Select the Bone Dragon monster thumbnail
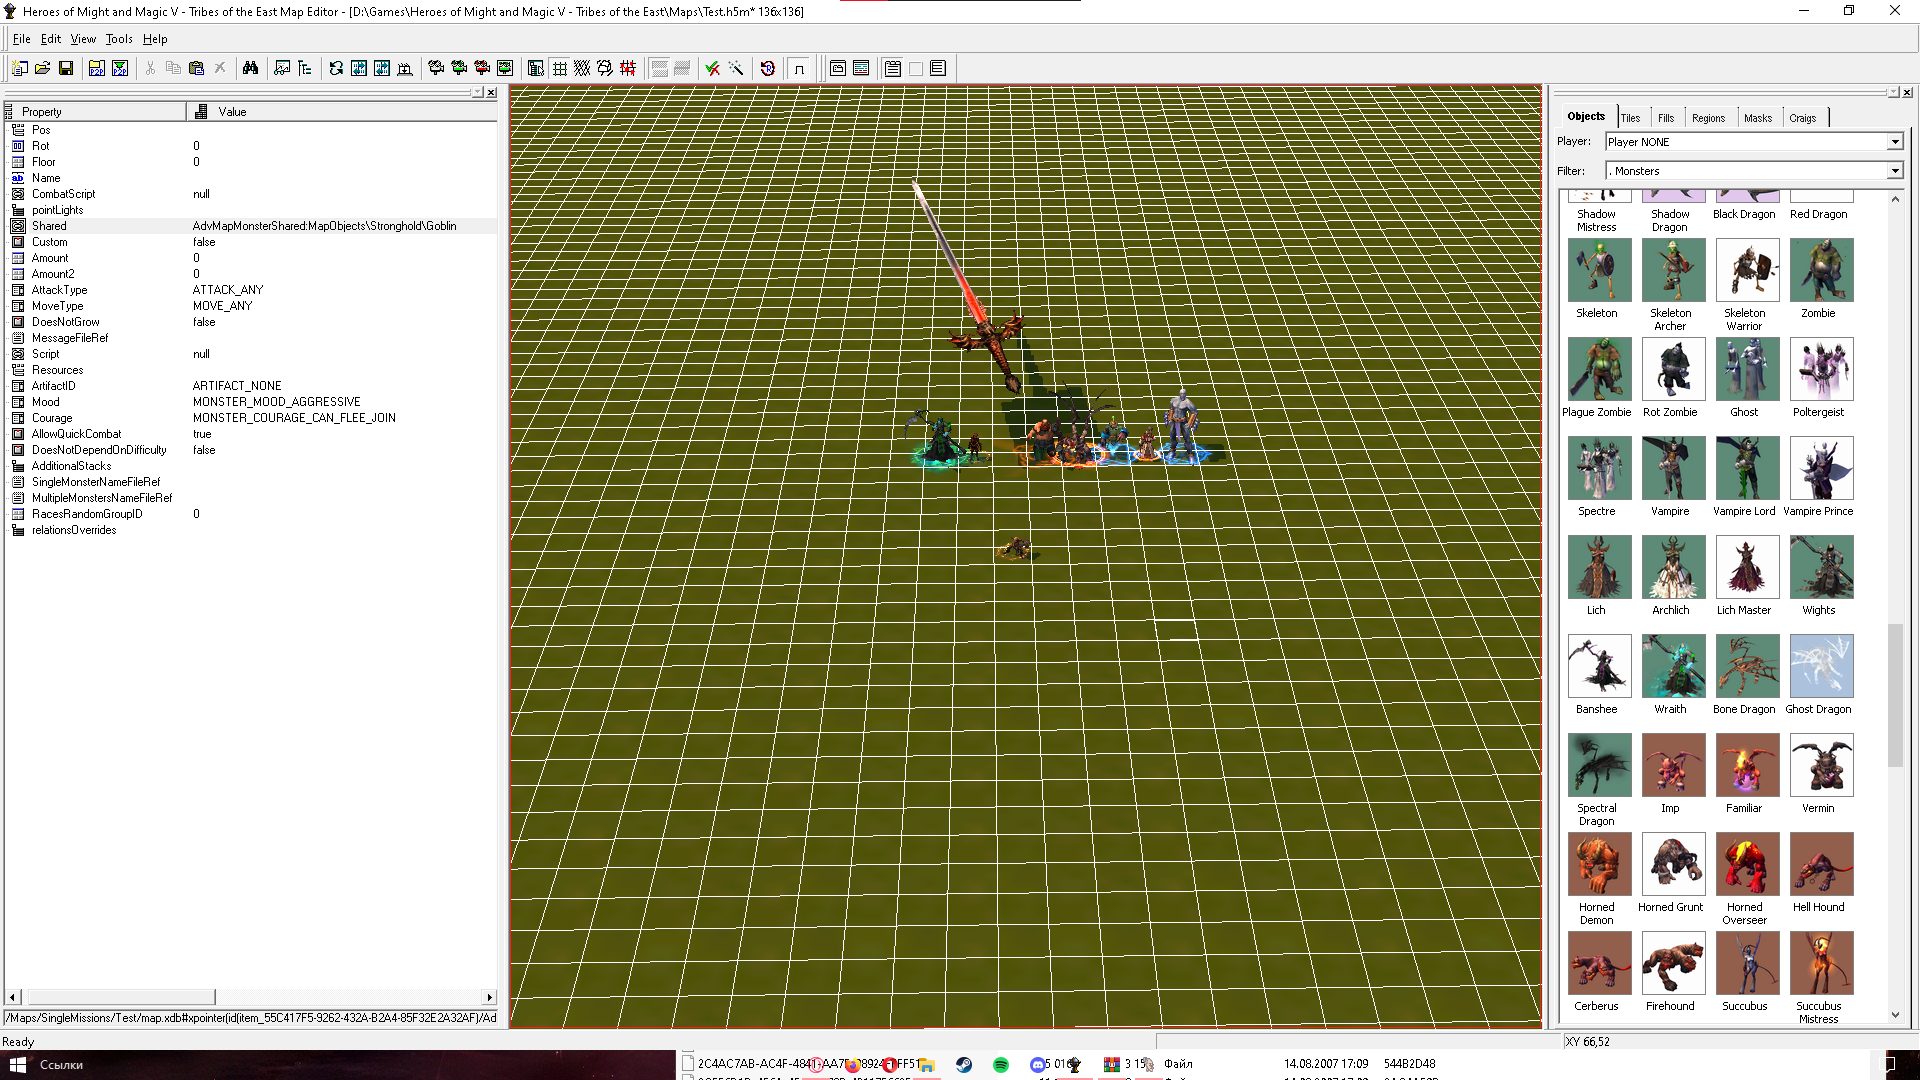1920x1080 pixels. (x=1747, y=666)
